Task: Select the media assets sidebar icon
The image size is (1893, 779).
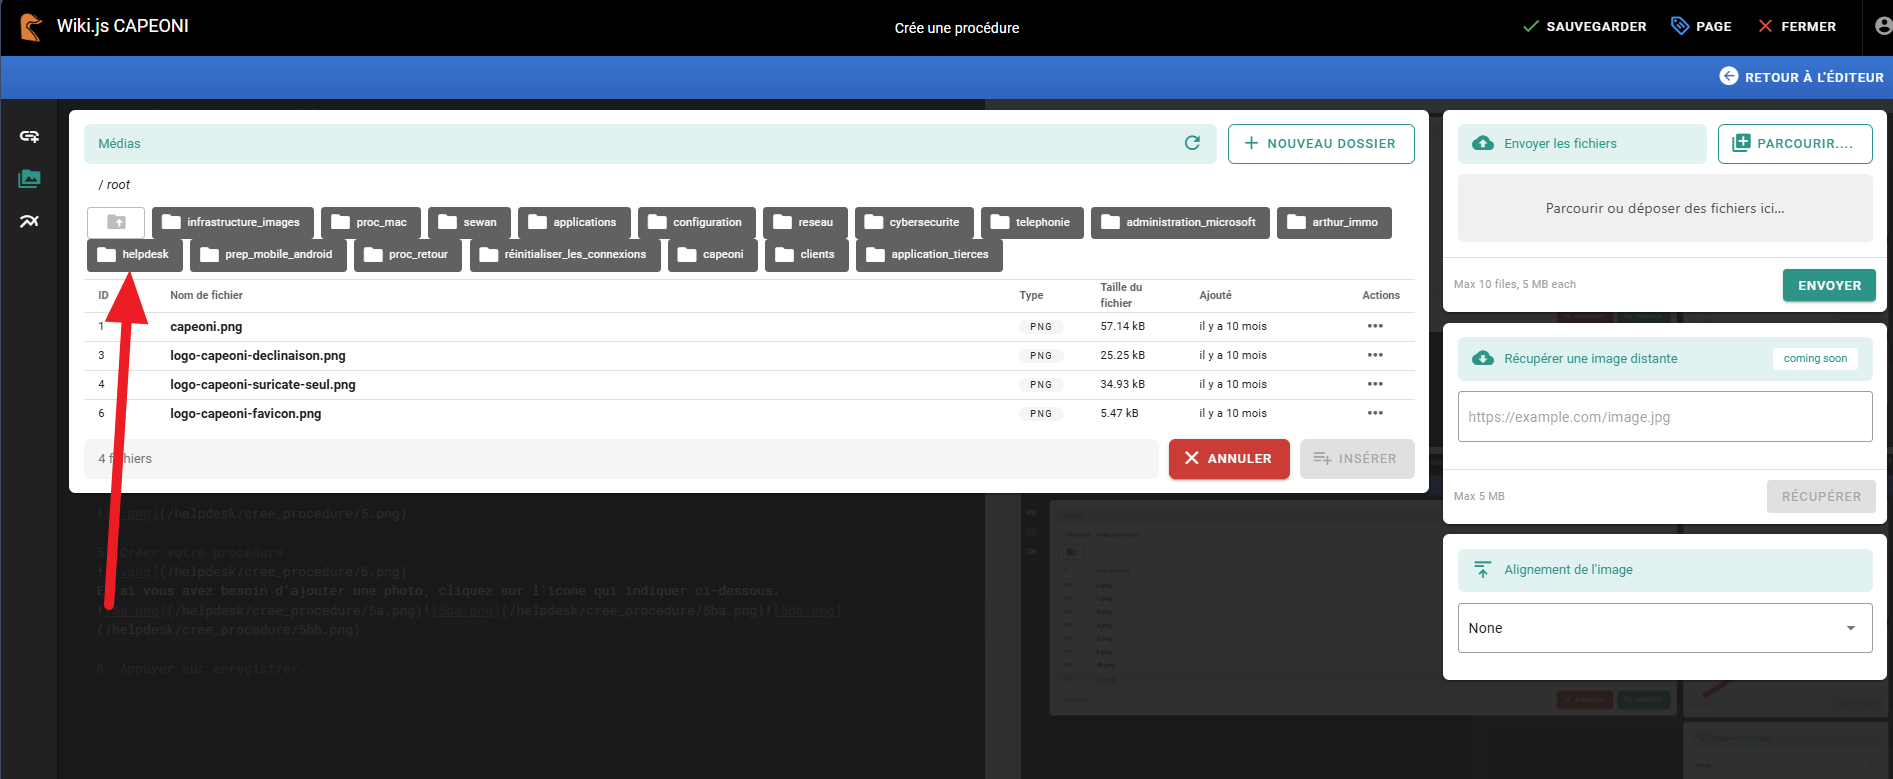Action: pos(29,179)
